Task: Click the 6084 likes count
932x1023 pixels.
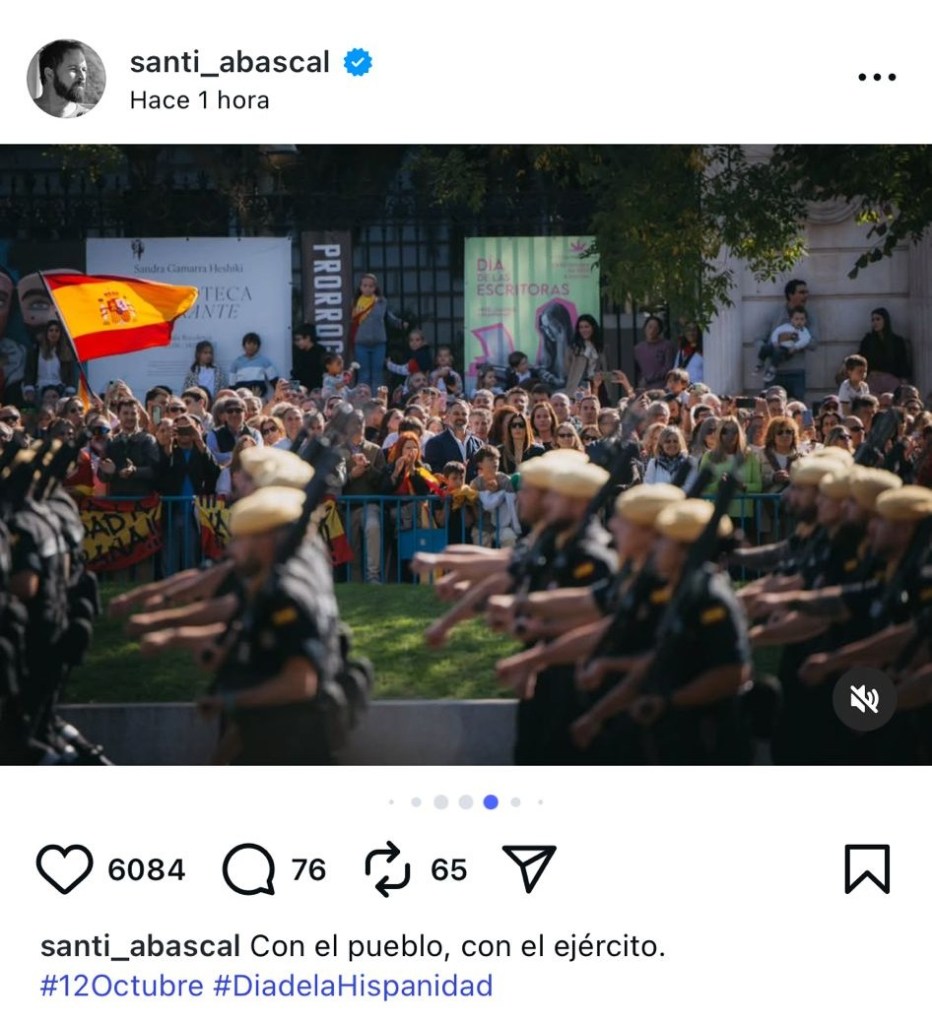Action: 146,870
